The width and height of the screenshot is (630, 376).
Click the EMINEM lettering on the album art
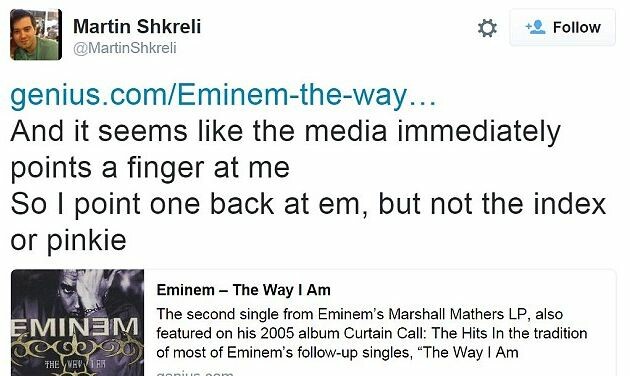[x=75, y=328]
